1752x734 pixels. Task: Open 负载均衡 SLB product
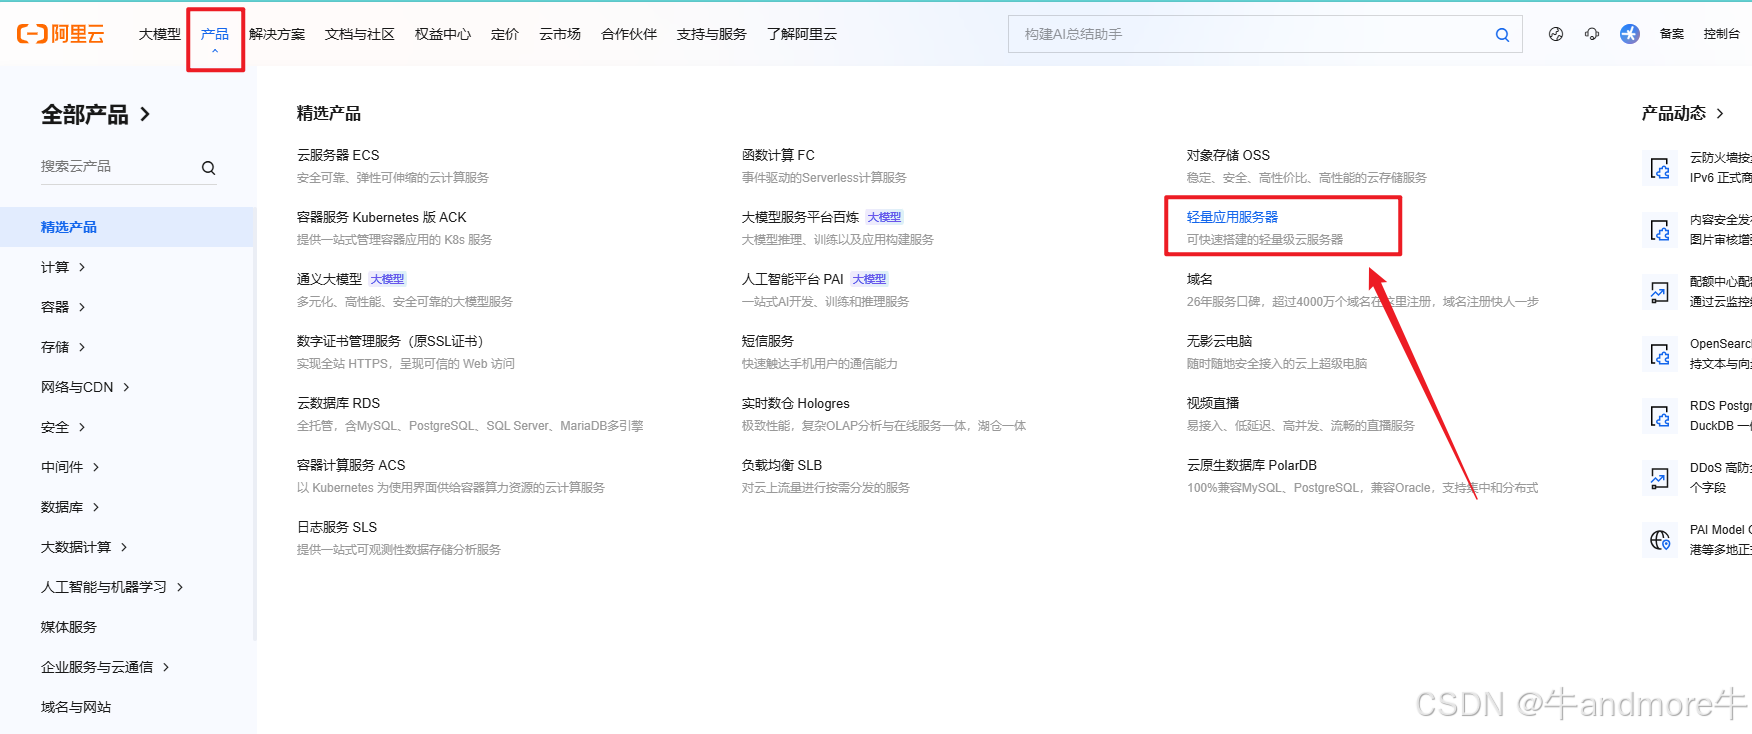782,465
